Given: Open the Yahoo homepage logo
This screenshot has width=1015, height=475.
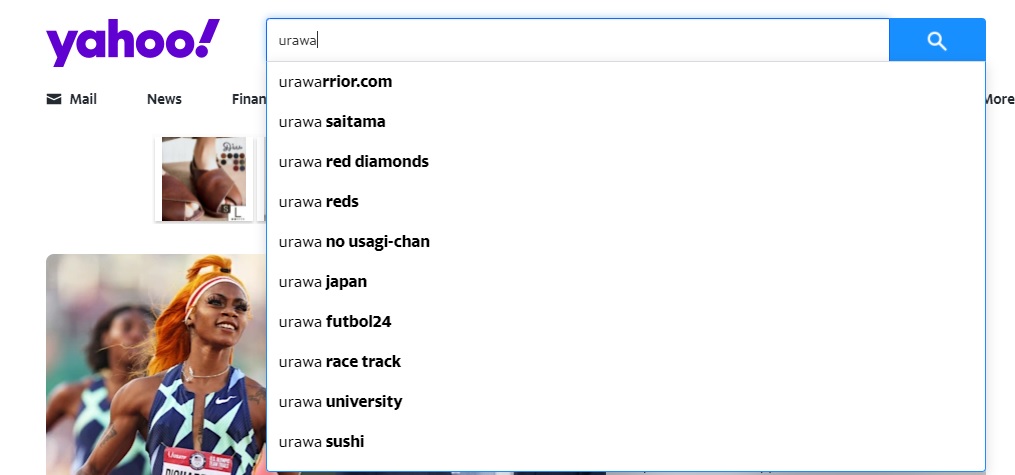Looking at the screenshot, I should (132, 43).
